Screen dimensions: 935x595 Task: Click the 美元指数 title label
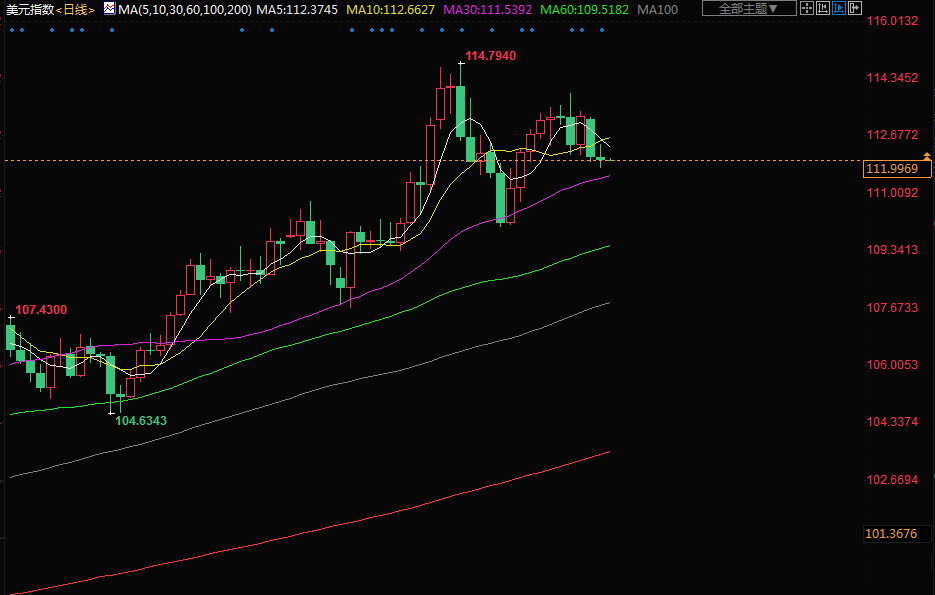point(27,9)
